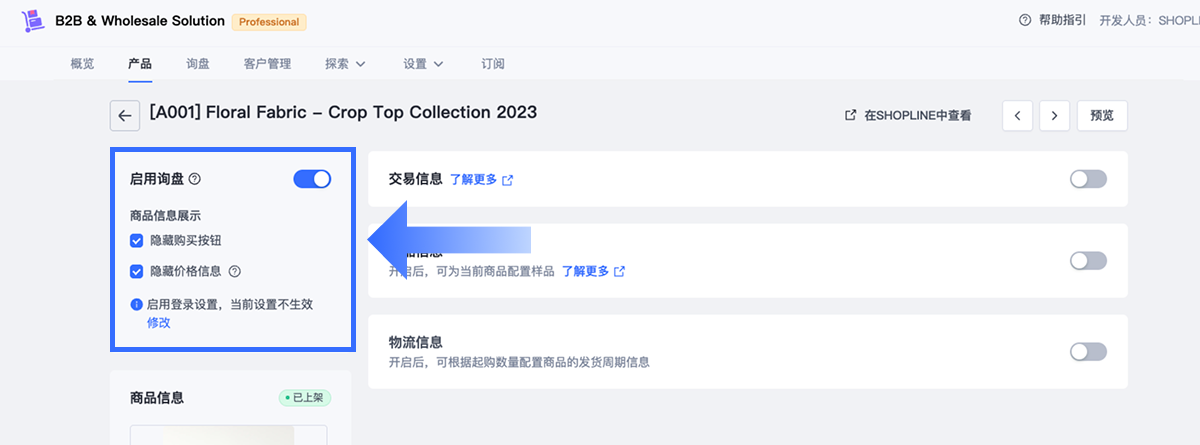Click the 预览 button
Screen dimensions: 1200x445
click(1102, 116)
